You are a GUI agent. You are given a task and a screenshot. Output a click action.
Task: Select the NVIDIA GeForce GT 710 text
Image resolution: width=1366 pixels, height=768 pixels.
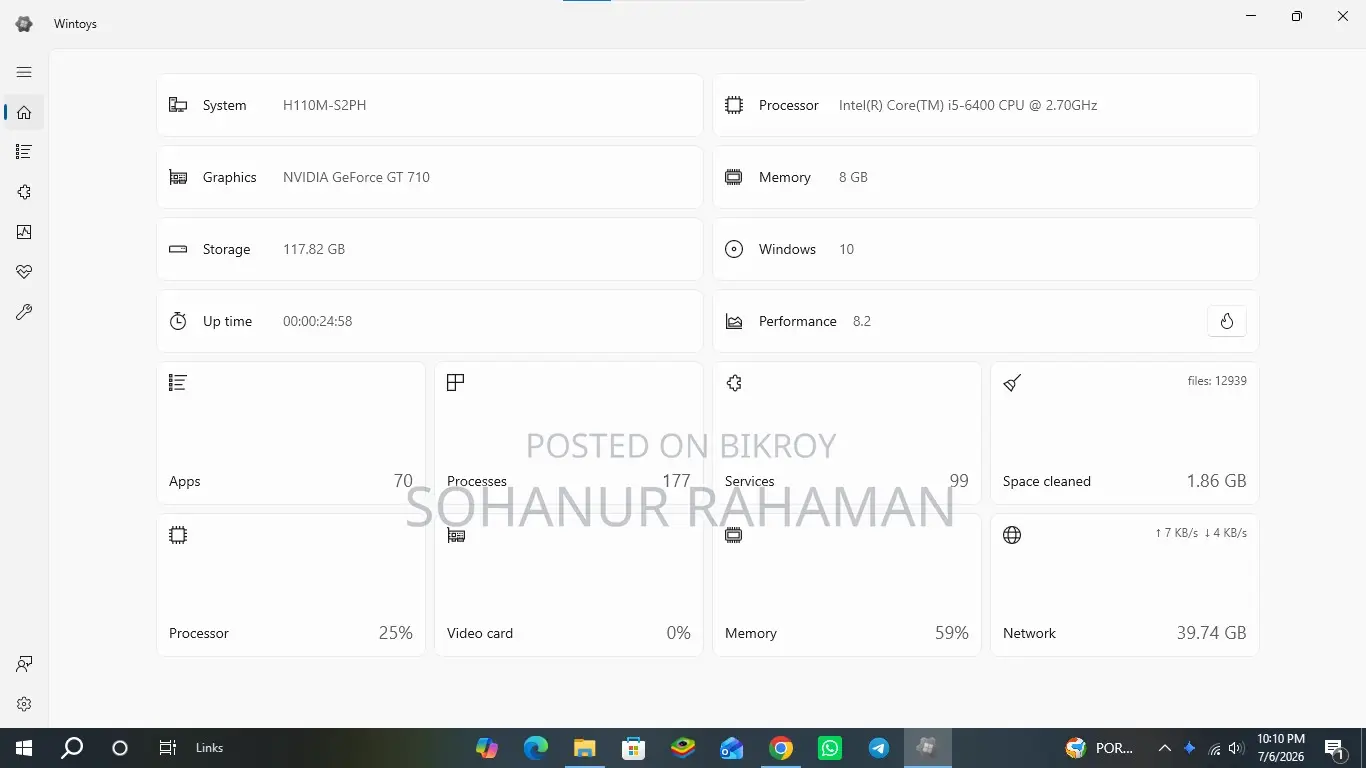356,177
